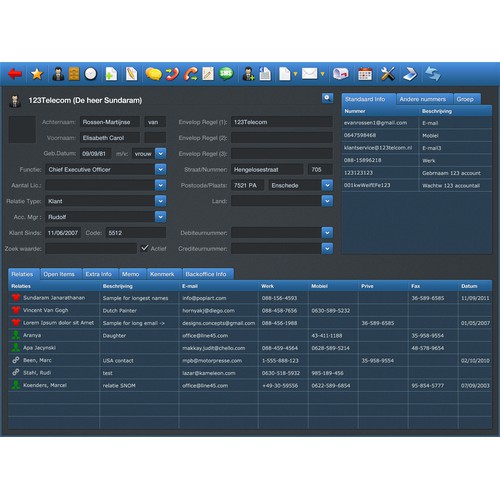Select the evanrossen1@gmail.com number row

coord(417,123)
